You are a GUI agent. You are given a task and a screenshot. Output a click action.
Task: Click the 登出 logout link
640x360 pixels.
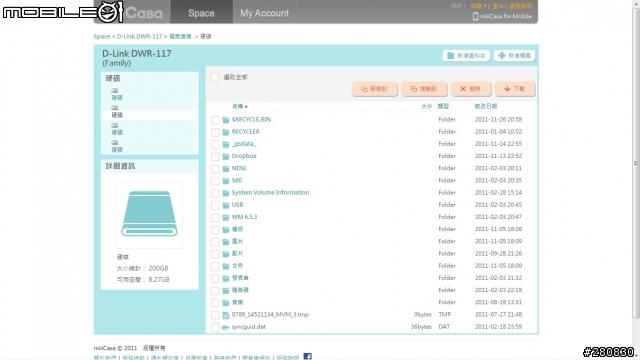click(x=498, y=6)
